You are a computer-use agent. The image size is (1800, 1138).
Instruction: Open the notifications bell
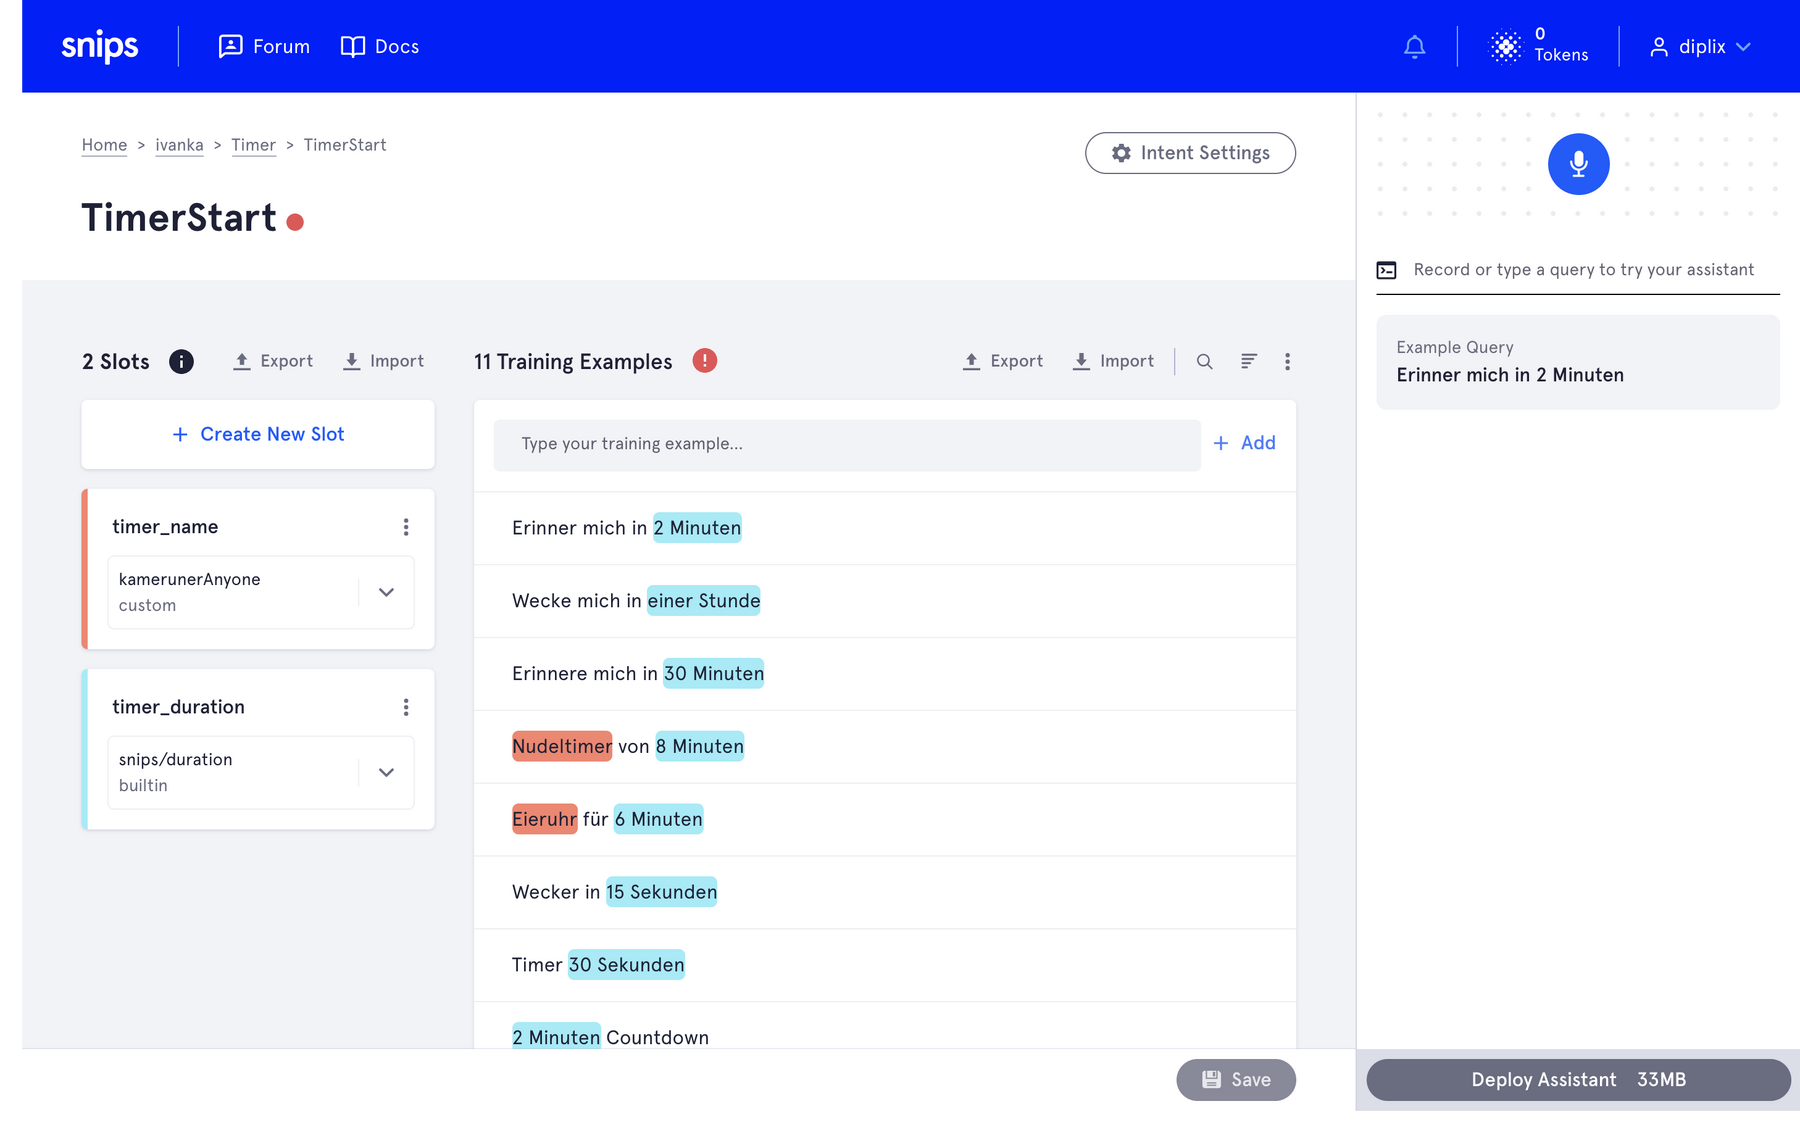click(x=1414, y=47)
